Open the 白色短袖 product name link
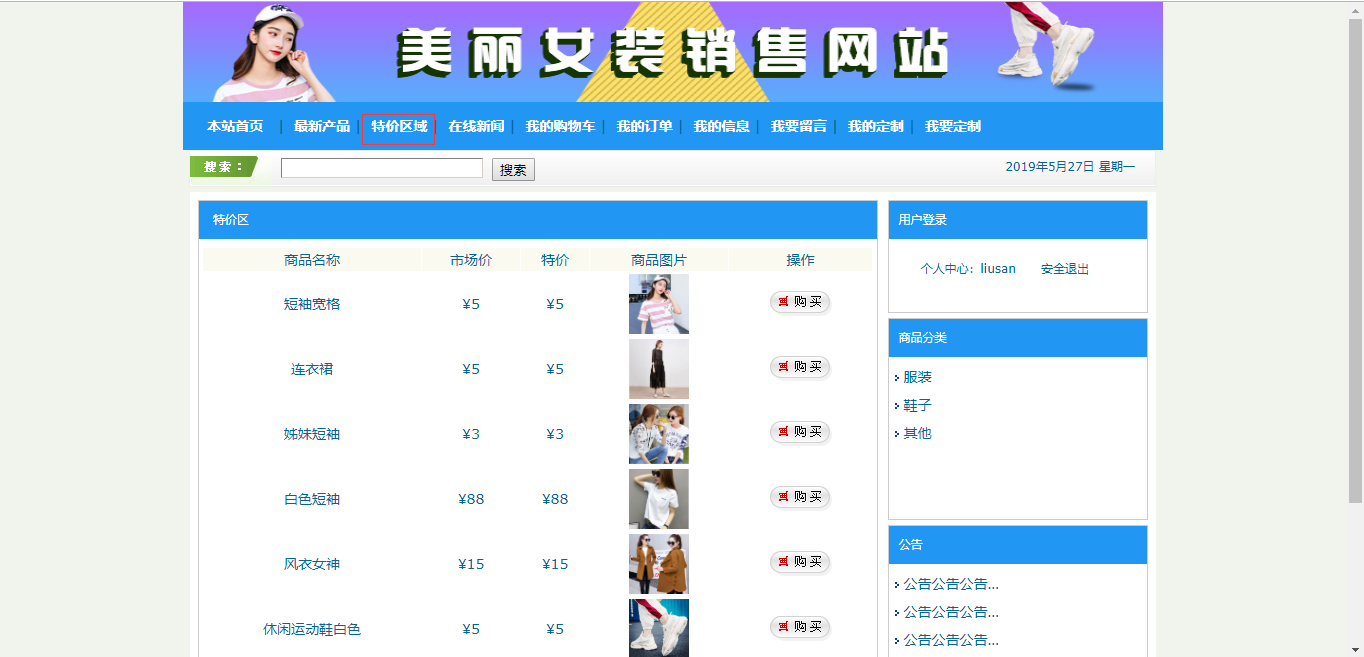The height and width of the screenshot is (657, 1364). 312,499
